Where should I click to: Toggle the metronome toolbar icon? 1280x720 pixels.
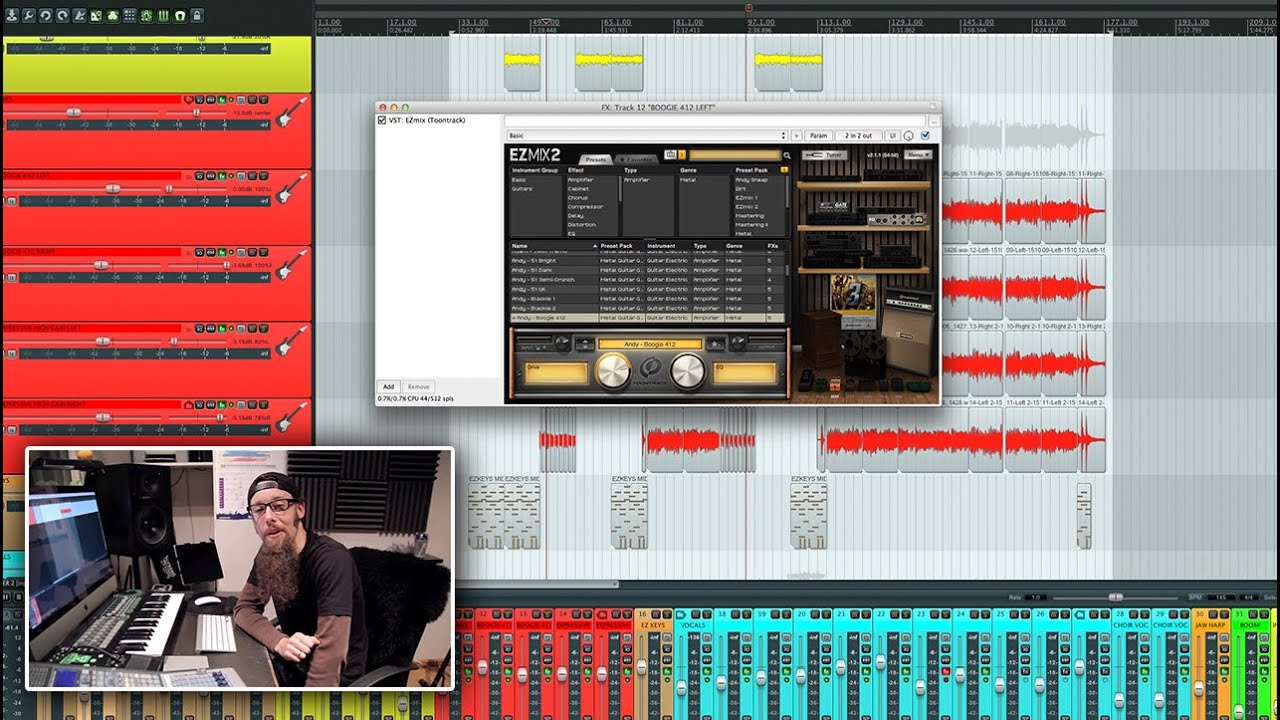coord(79,16)
